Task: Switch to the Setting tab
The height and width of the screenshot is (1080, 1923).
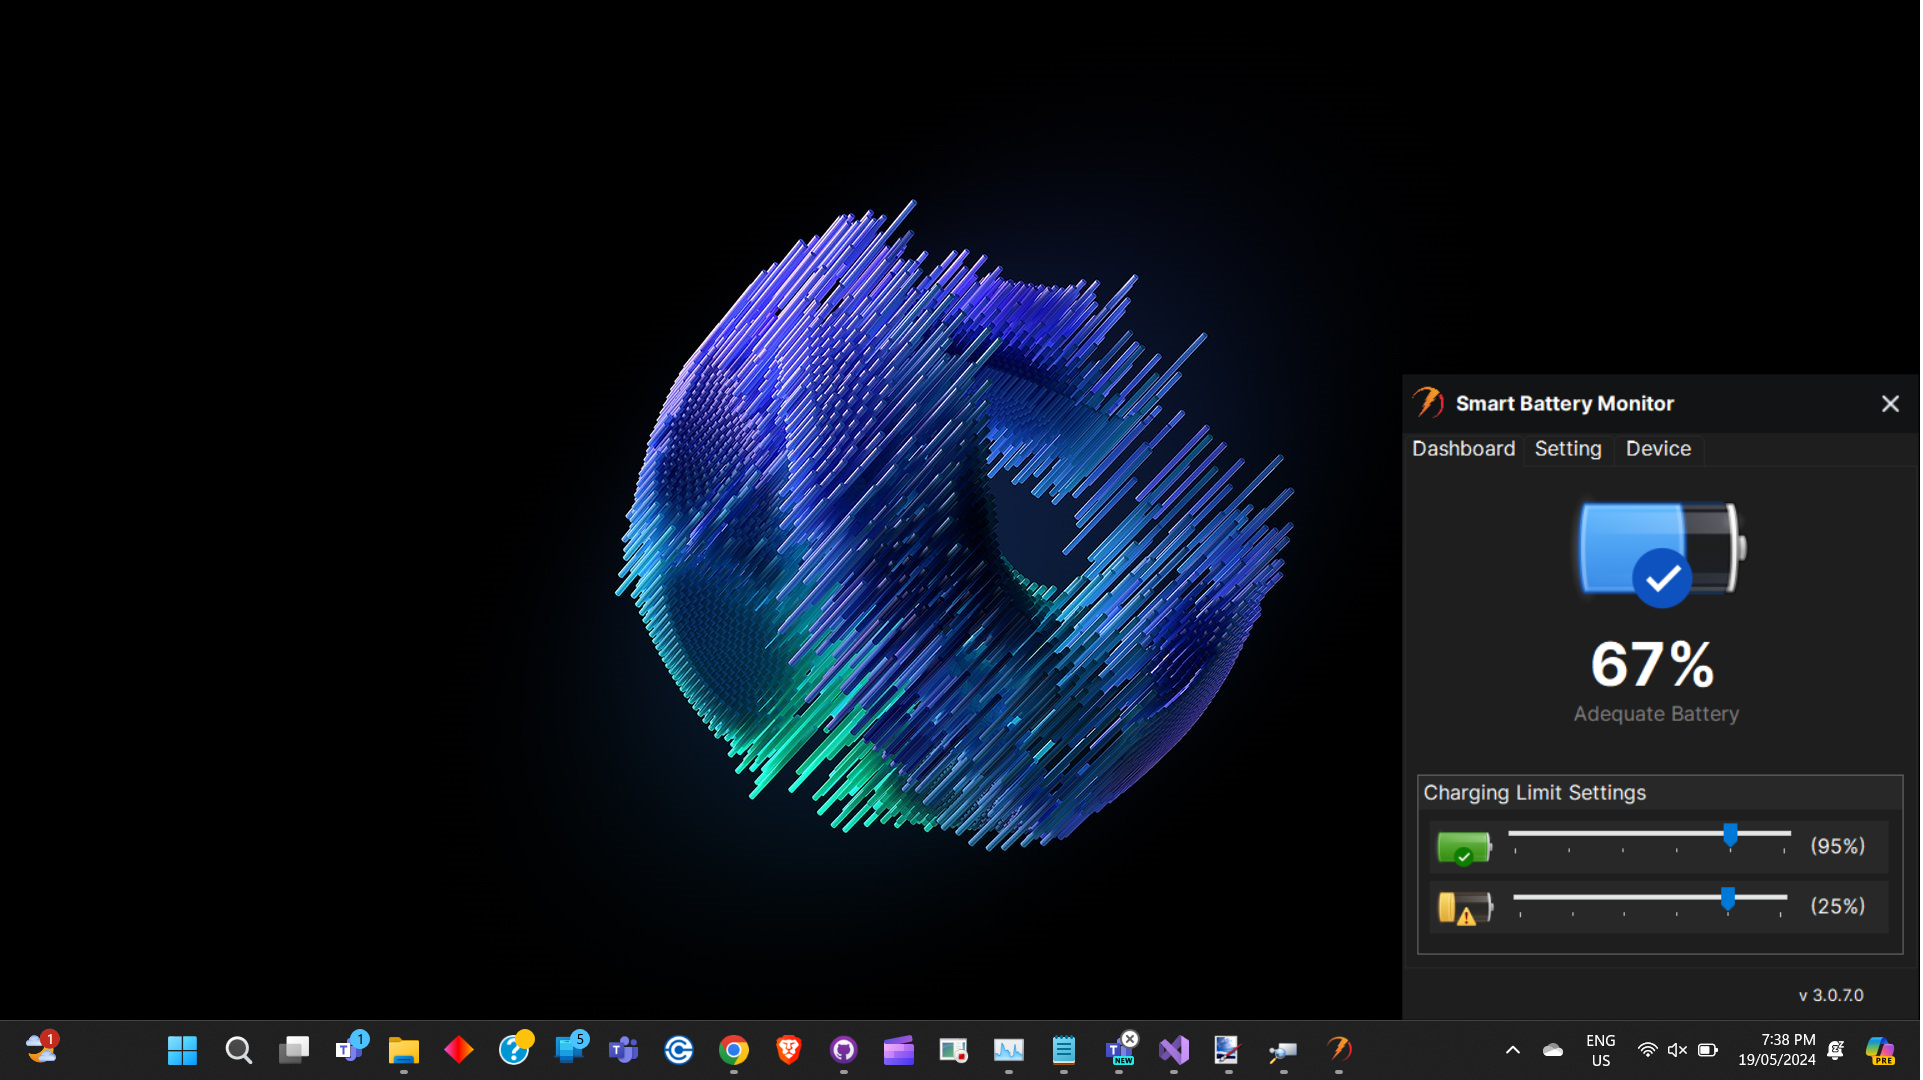Action: pyautogui.click(x=1567, y=449)
